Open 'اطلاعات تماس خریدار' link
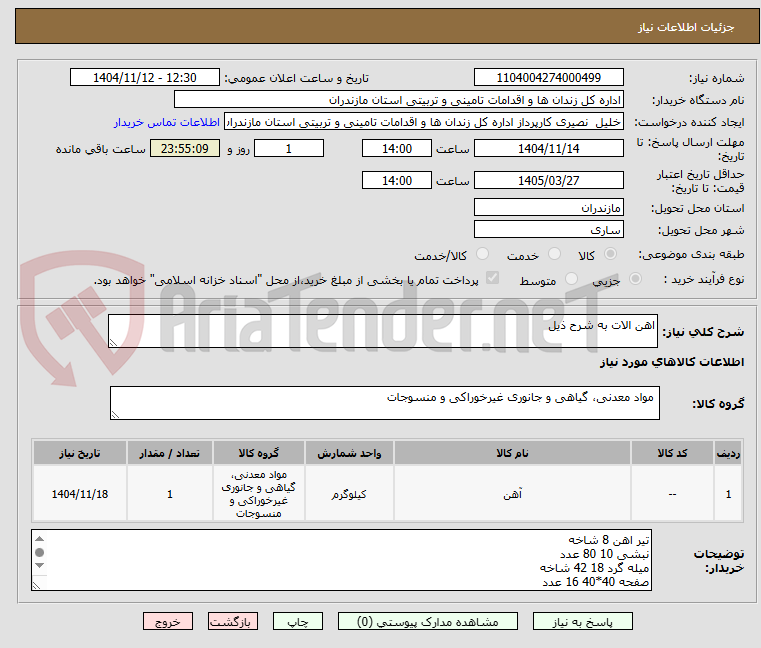Image resolution: width=761 pixels, height=648 pixels. click(x=167, y=122)
